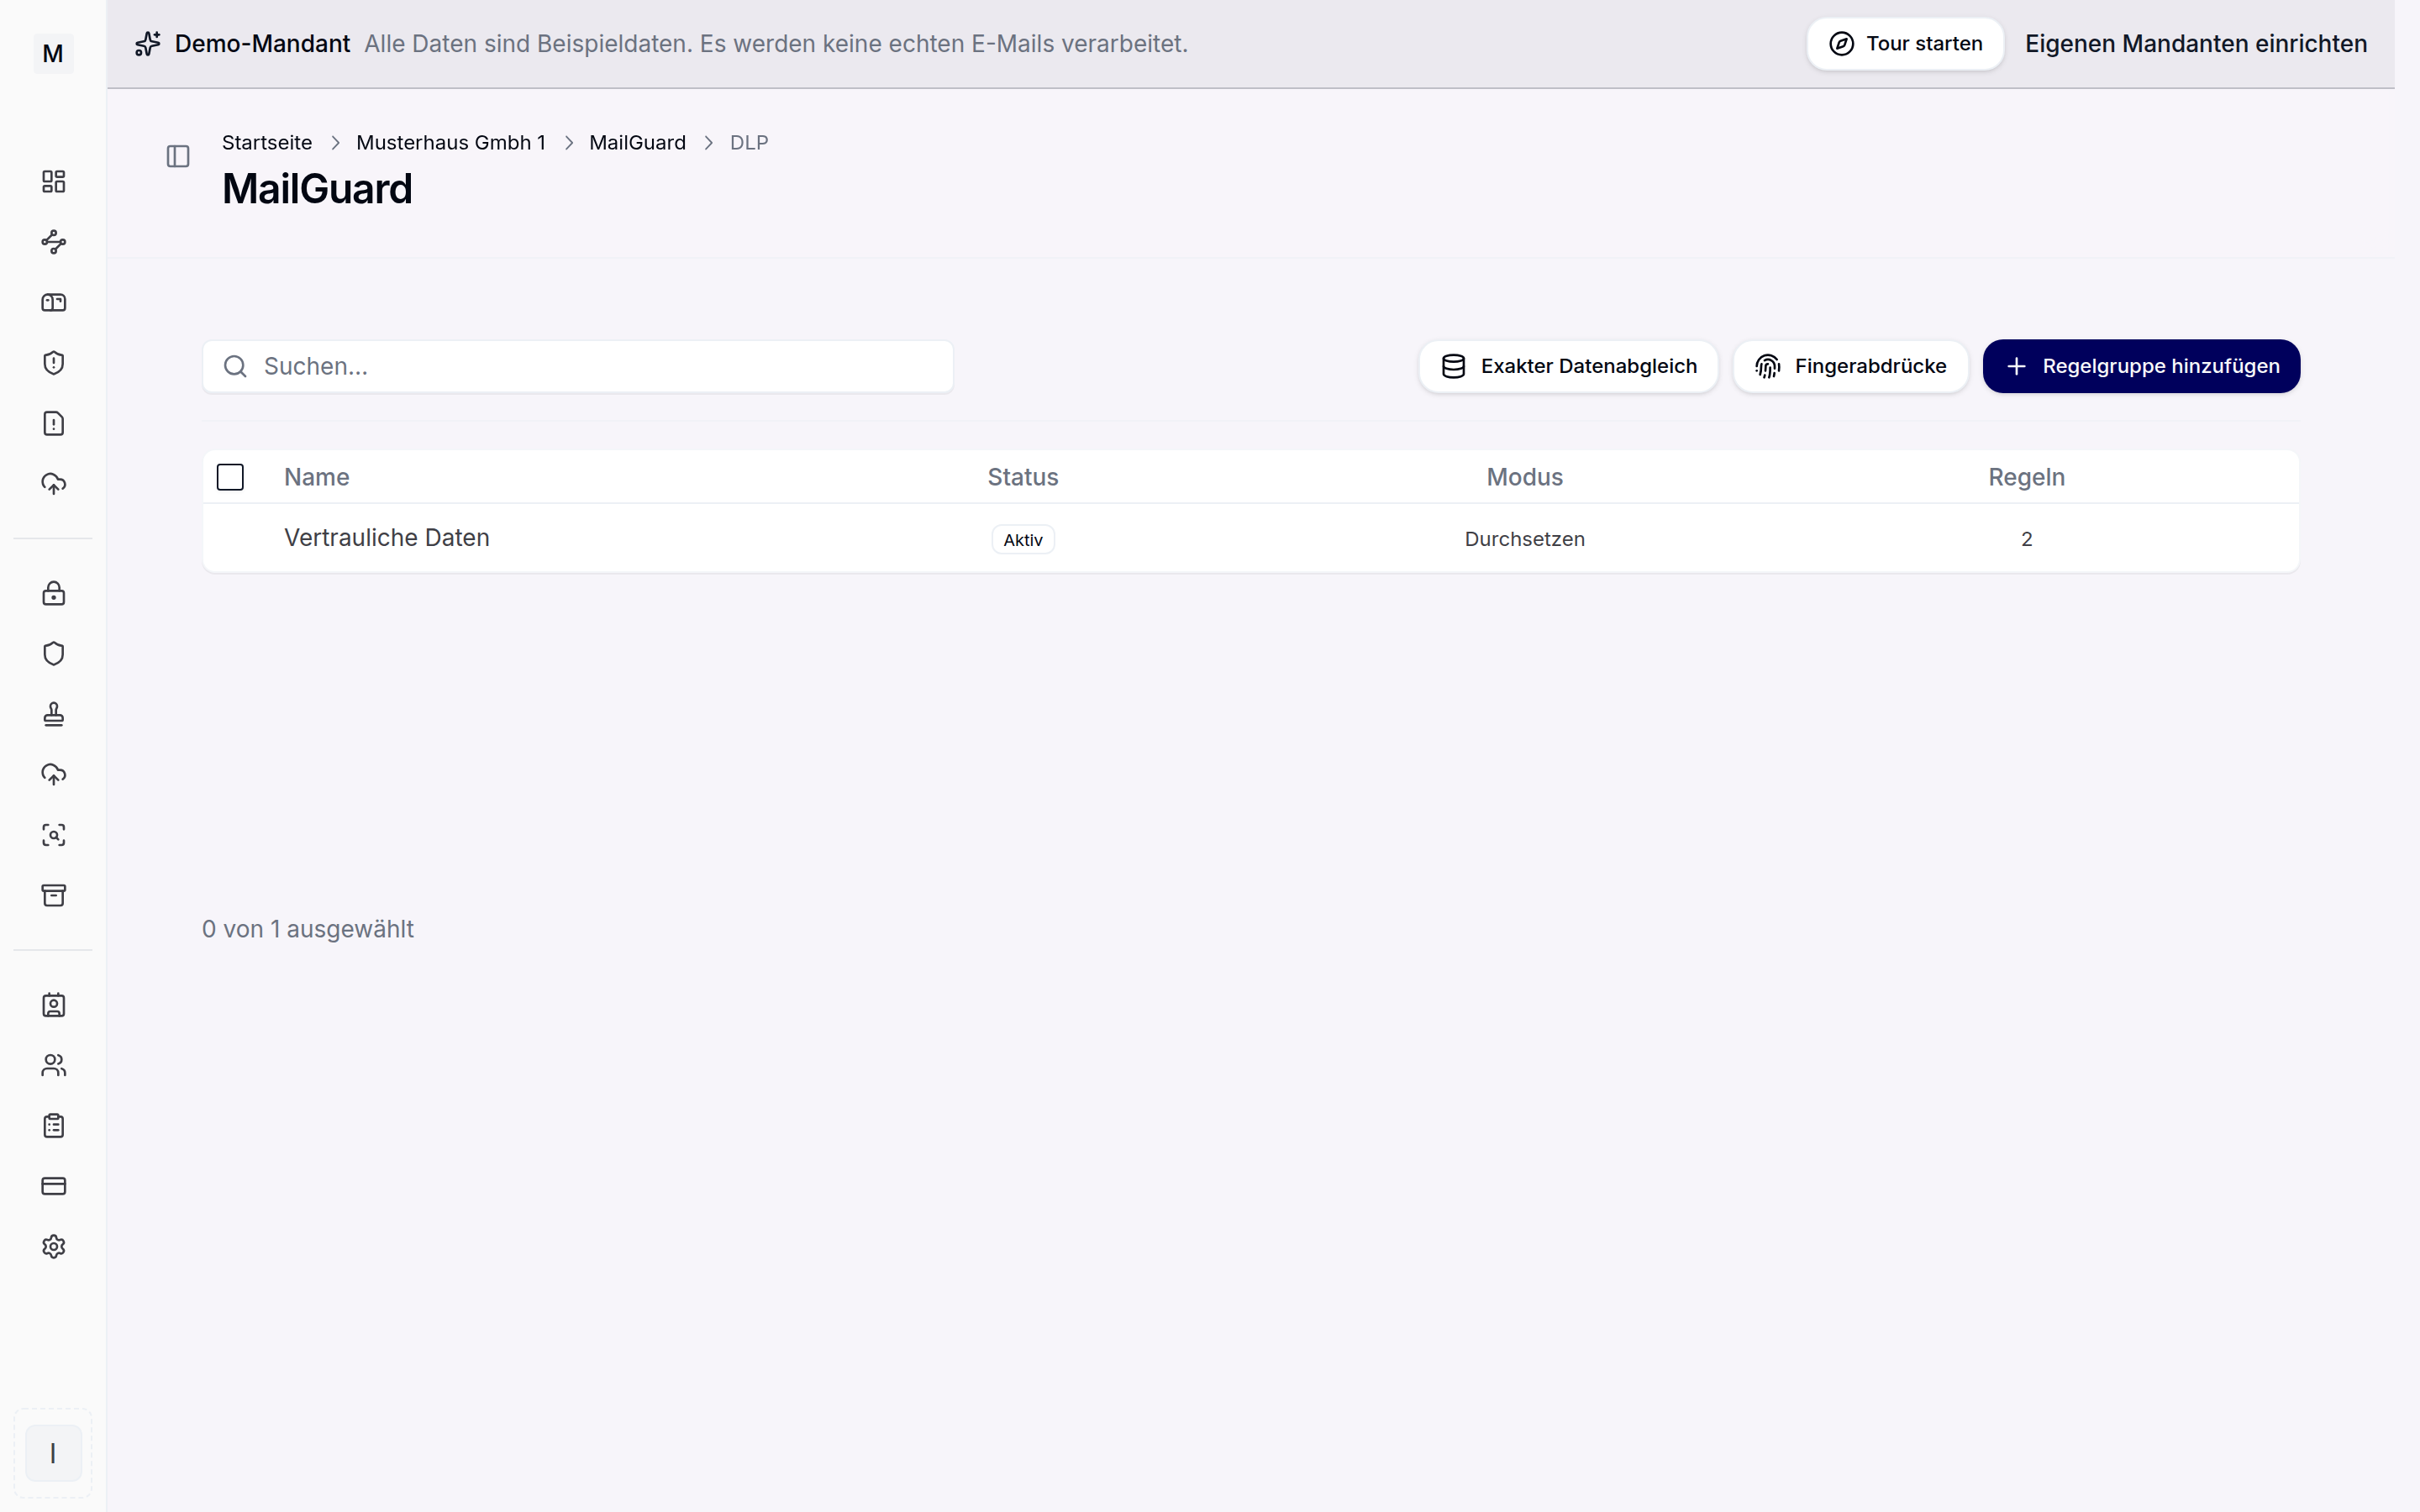This screenshot has width=2420, height=1512.
Task: Open Exakter Datenabgleich
Action: click(x=1568, y=366)
